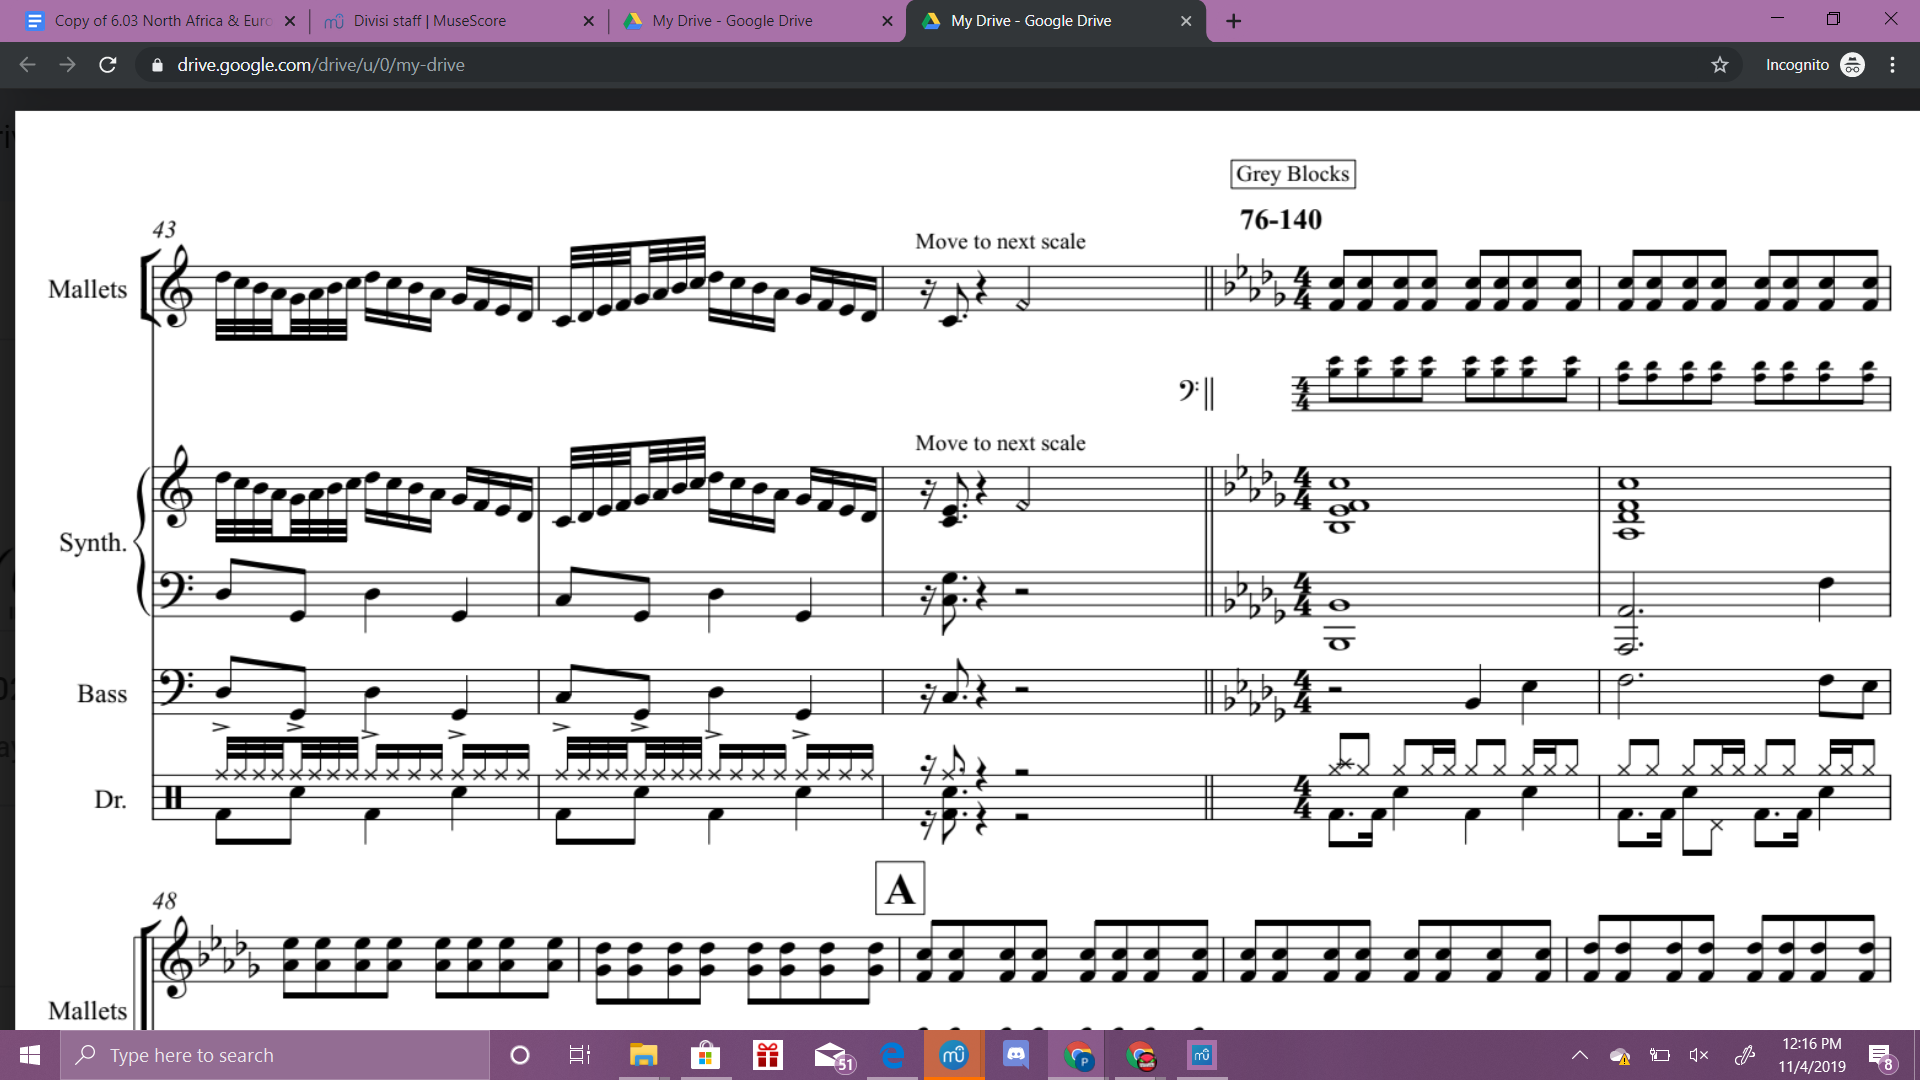This screenshot has width=1920, height=1080.
Task: Go back to the previous page
Action: [27, 65]
